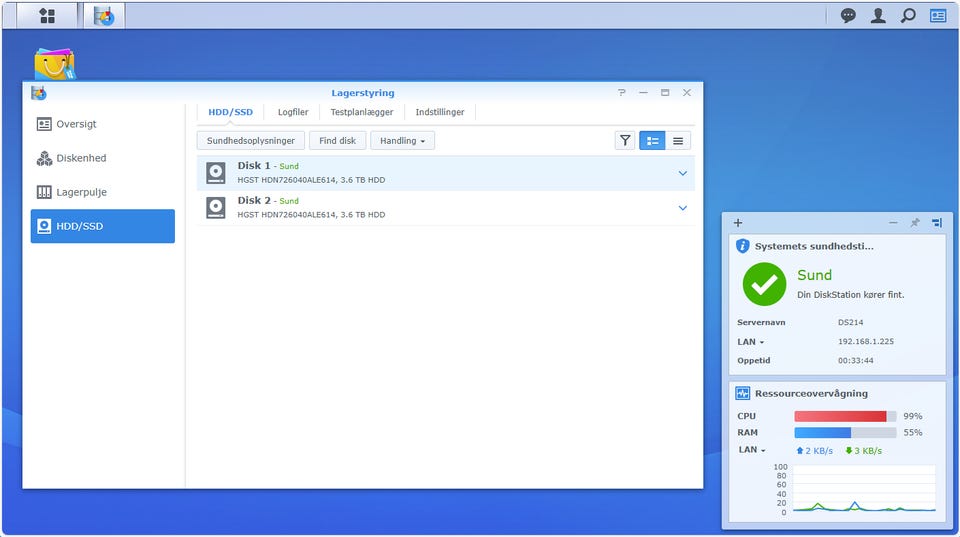Open Diskenhed in the sidebar
Viewport: 960px width, 537px height.
coord(103,158)
